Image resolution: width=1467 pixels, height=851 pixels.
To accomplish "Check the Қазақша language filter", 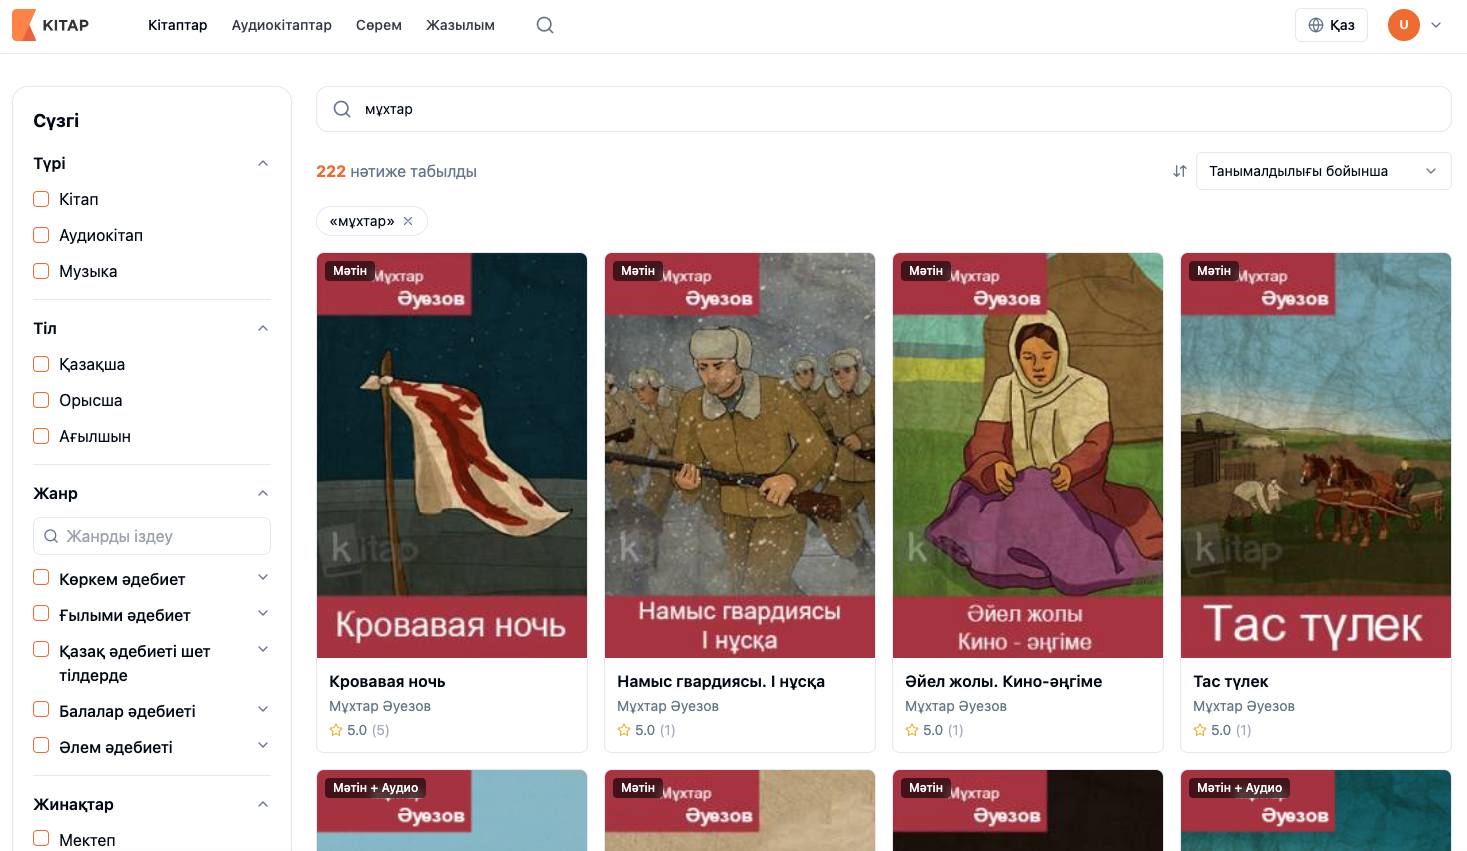I will [41, 364].
